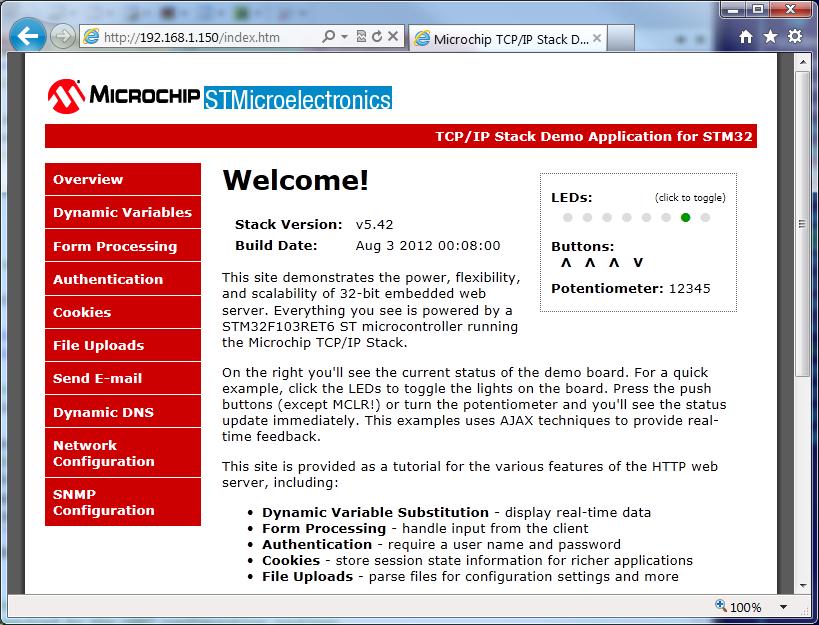Open the Overview menu item
Image resolution: width=819 pixels, height=625 pixels.
point(123,179)
